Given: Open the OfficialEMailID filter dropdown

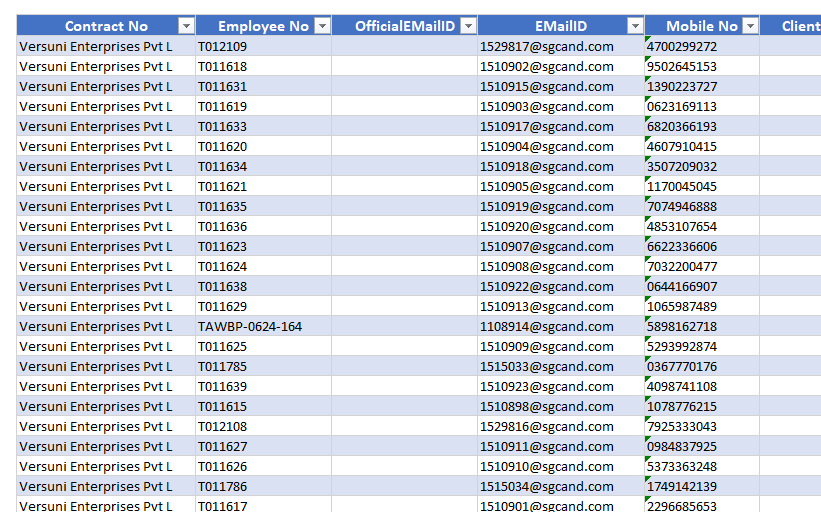Looking at the screenshot, I should (469, 26).
